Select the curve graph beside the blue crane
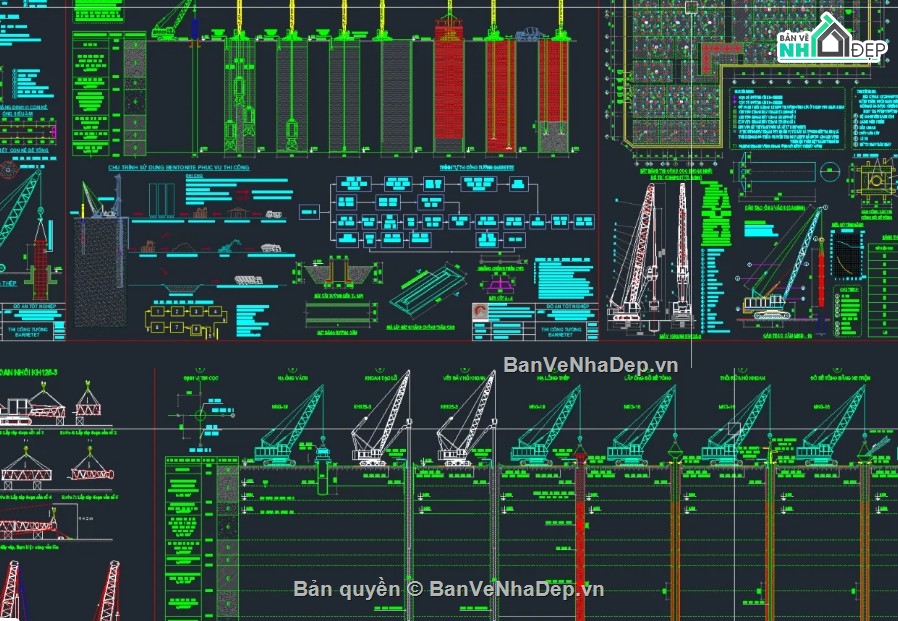Screen dimensions: 898x621 pos(847,254)
